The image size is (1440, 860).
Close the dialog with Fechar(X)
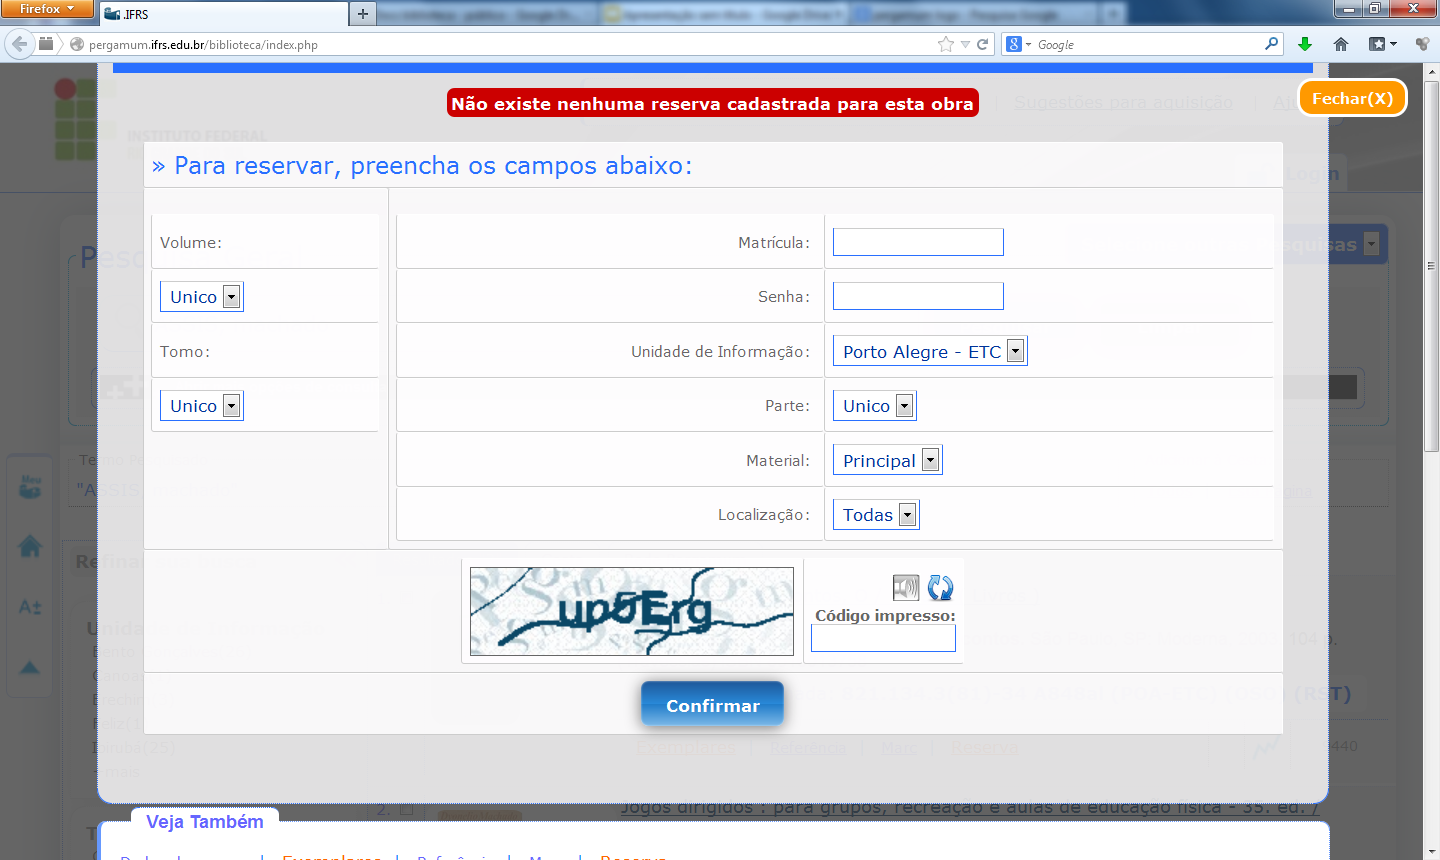1352,98
